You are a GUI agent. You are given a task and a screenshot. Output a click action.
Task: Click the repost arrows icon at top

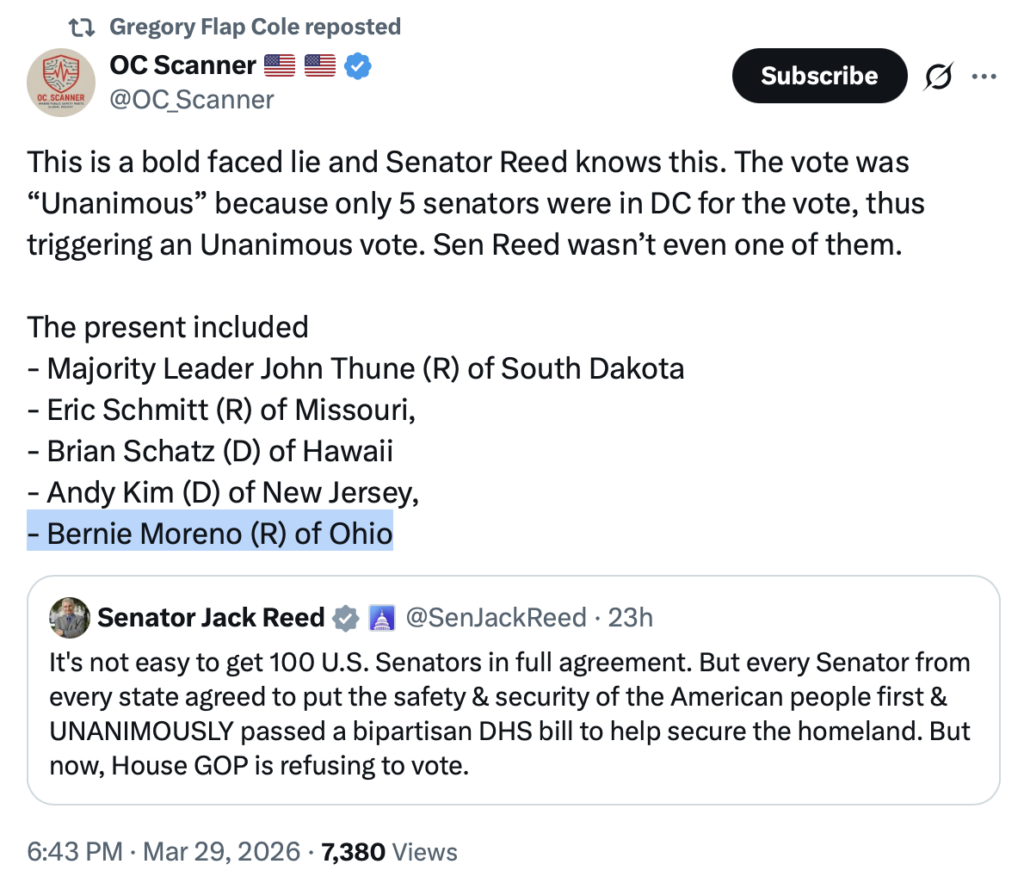[x=83, y=27]
